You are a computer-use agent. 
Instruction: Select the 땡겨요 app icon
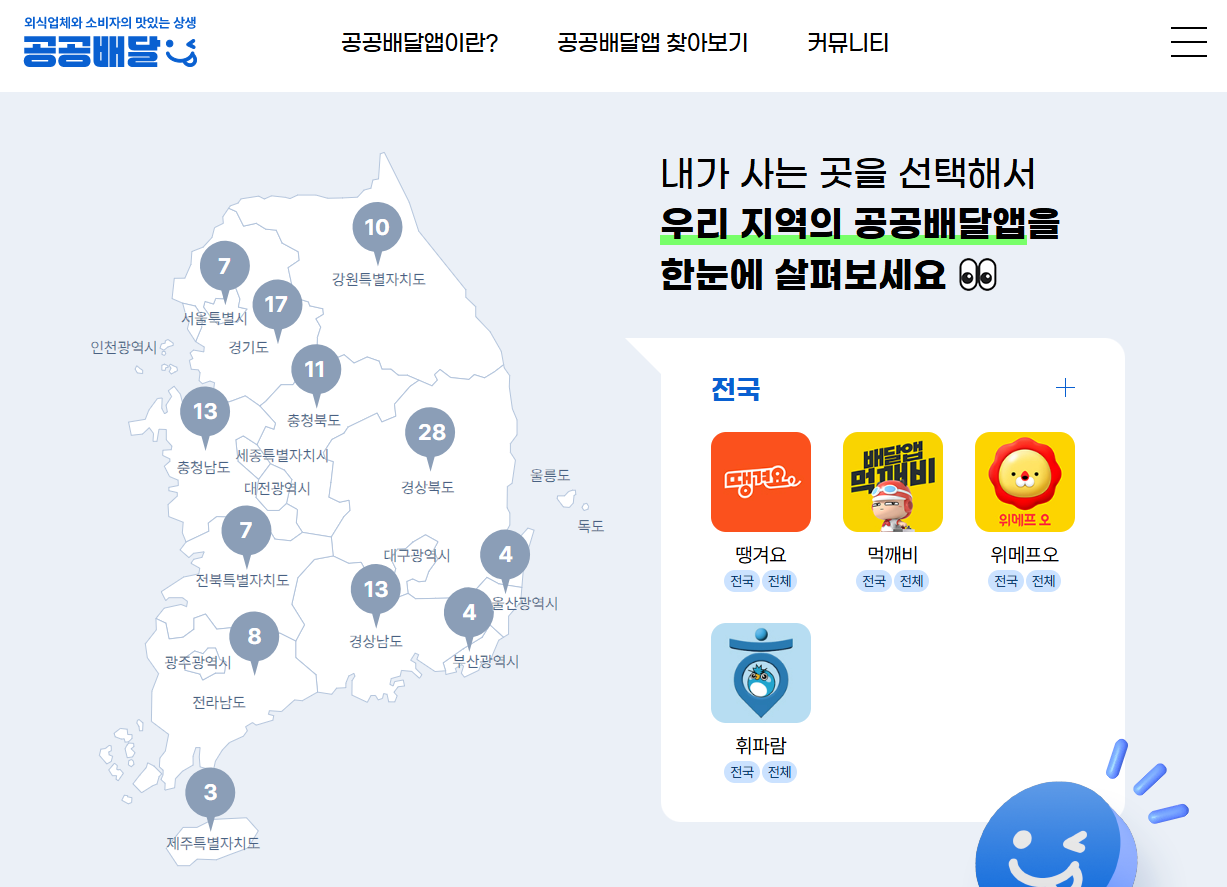click(x=761, y=482)
